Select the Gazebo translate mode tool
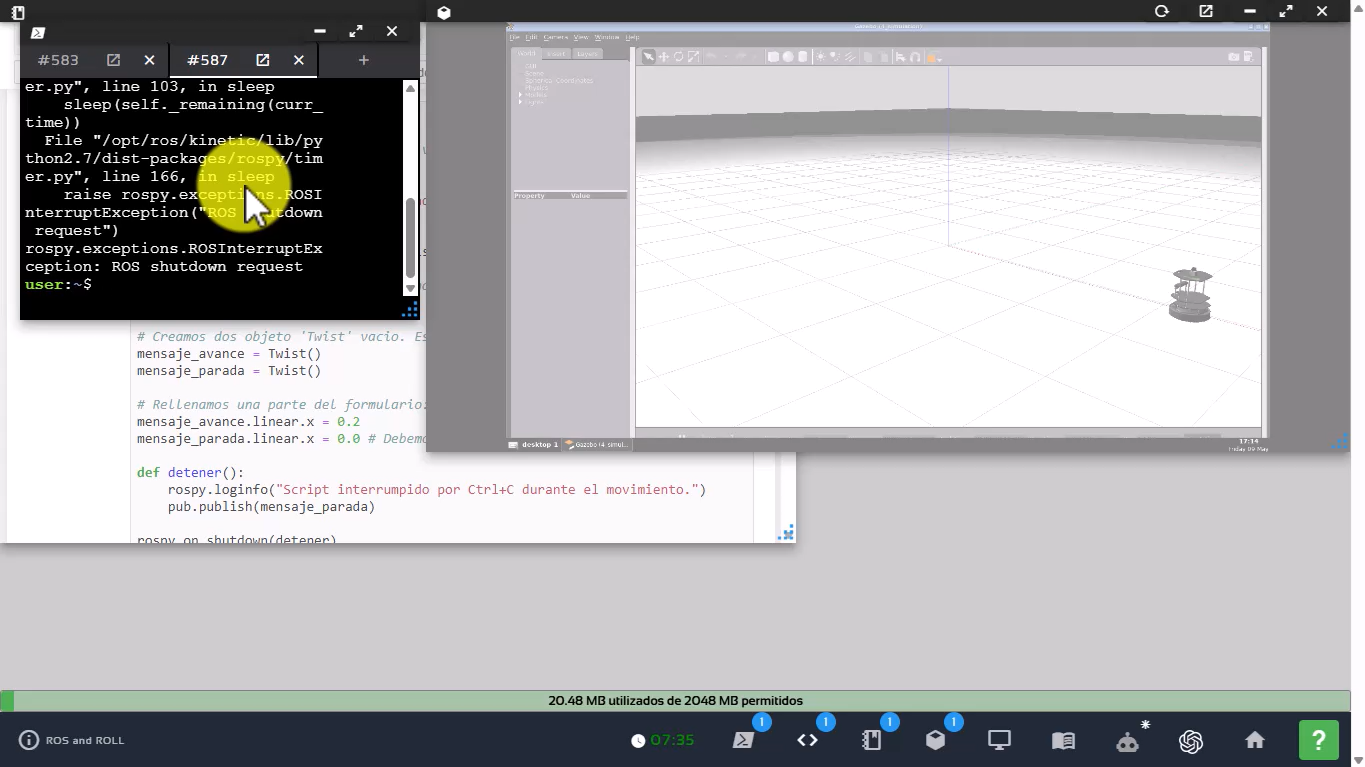The image size is (1365, 767). coord(663,57)
